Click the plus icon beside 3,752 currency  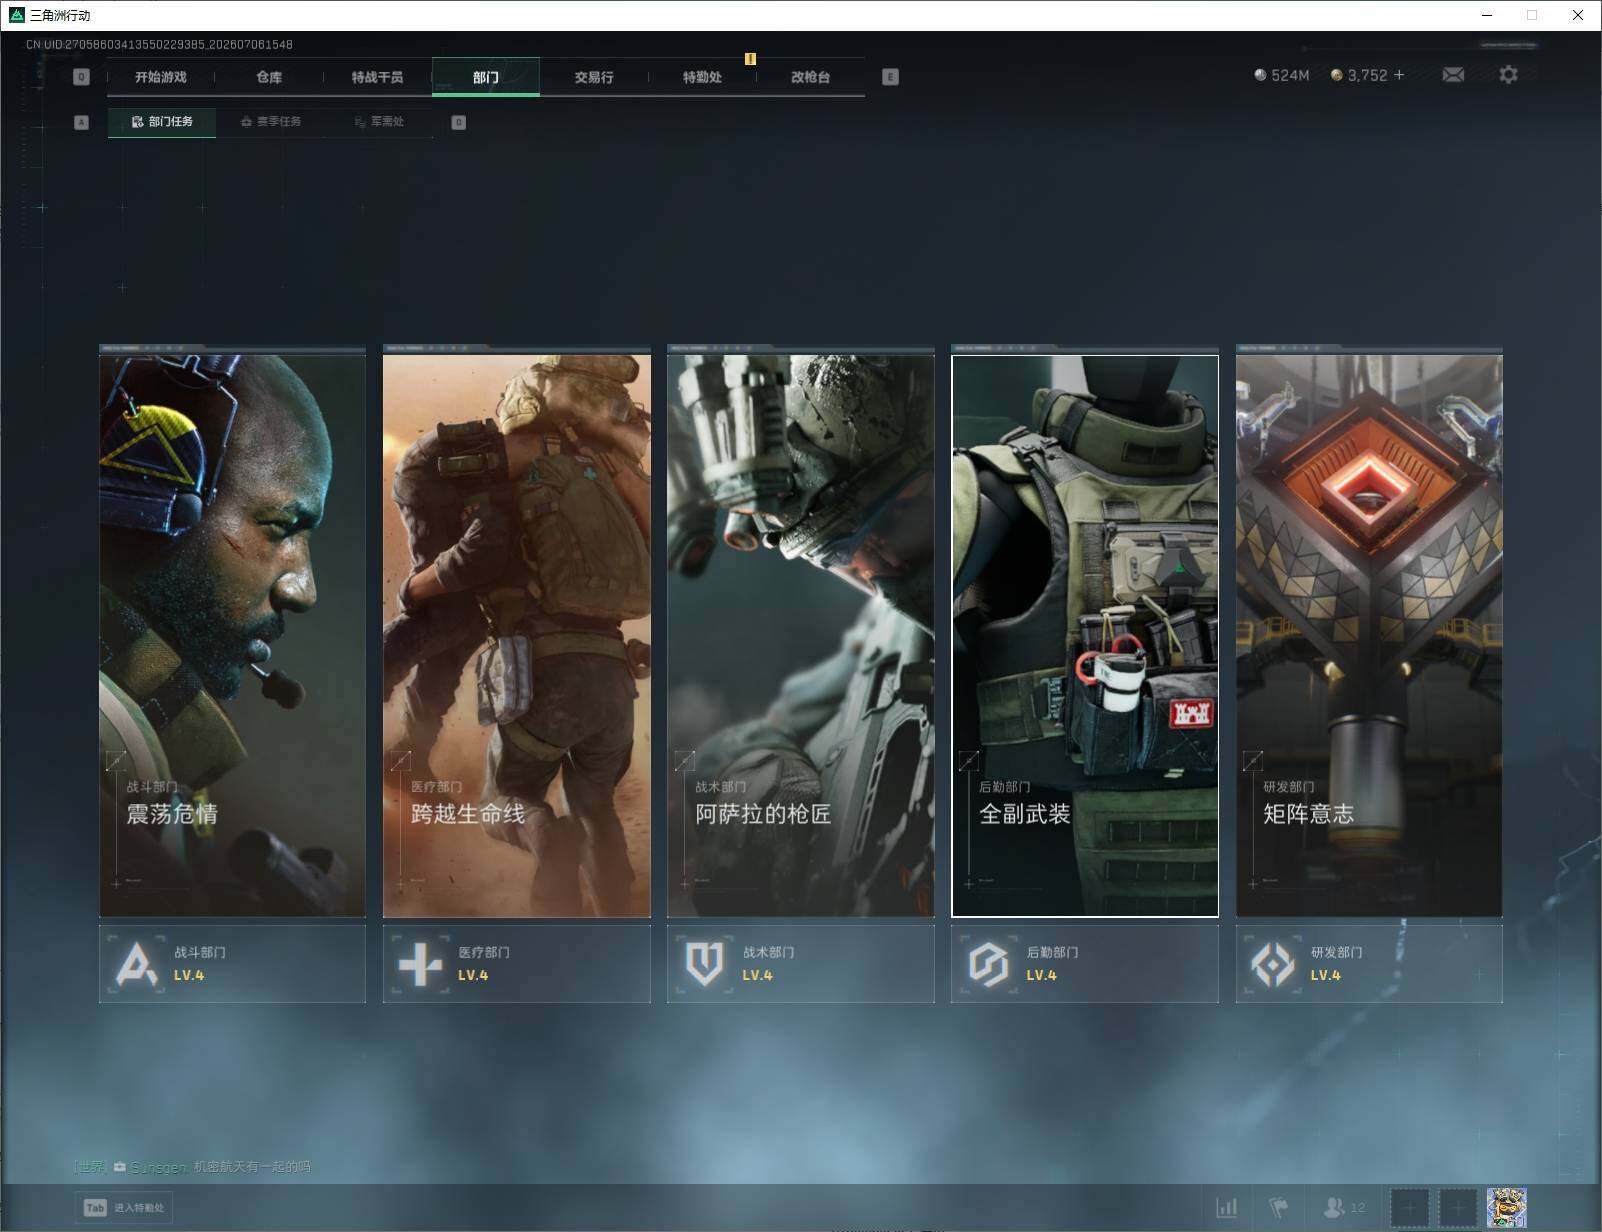(1399, 75)
